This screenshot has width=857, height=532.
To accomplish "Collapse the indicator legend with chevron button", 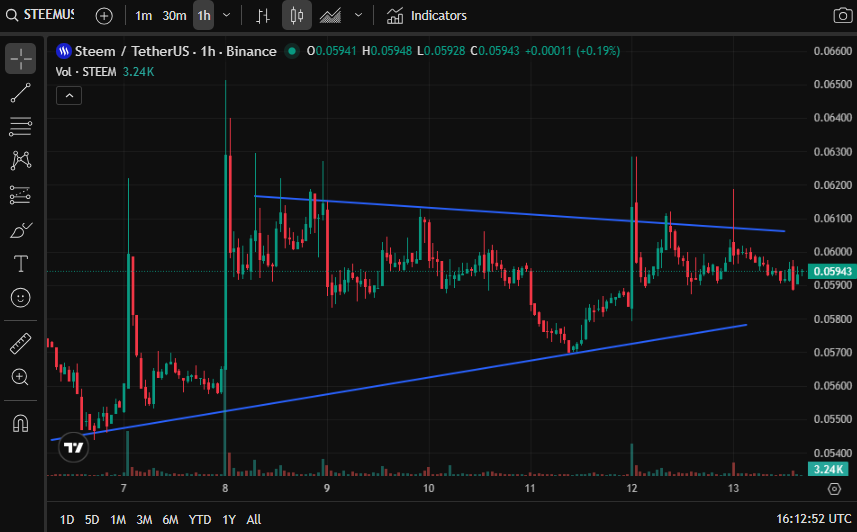I will (69, 96).
